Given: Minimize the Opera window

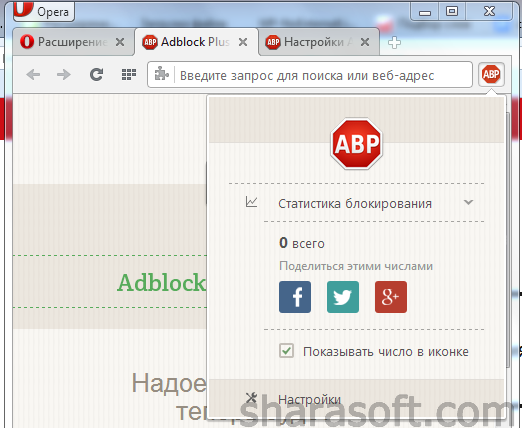Looking at the screenshot, I should tap(425, 12).
